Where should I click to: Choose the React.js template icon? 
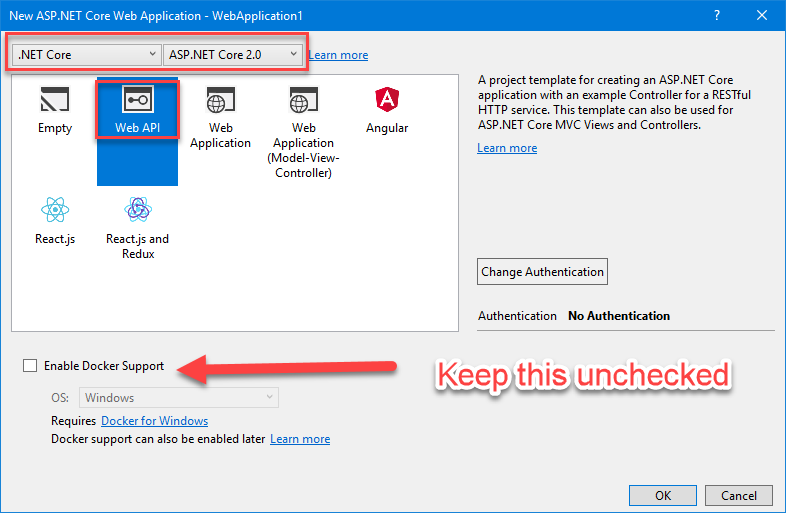pyautogui.click(x=55, y=210)
